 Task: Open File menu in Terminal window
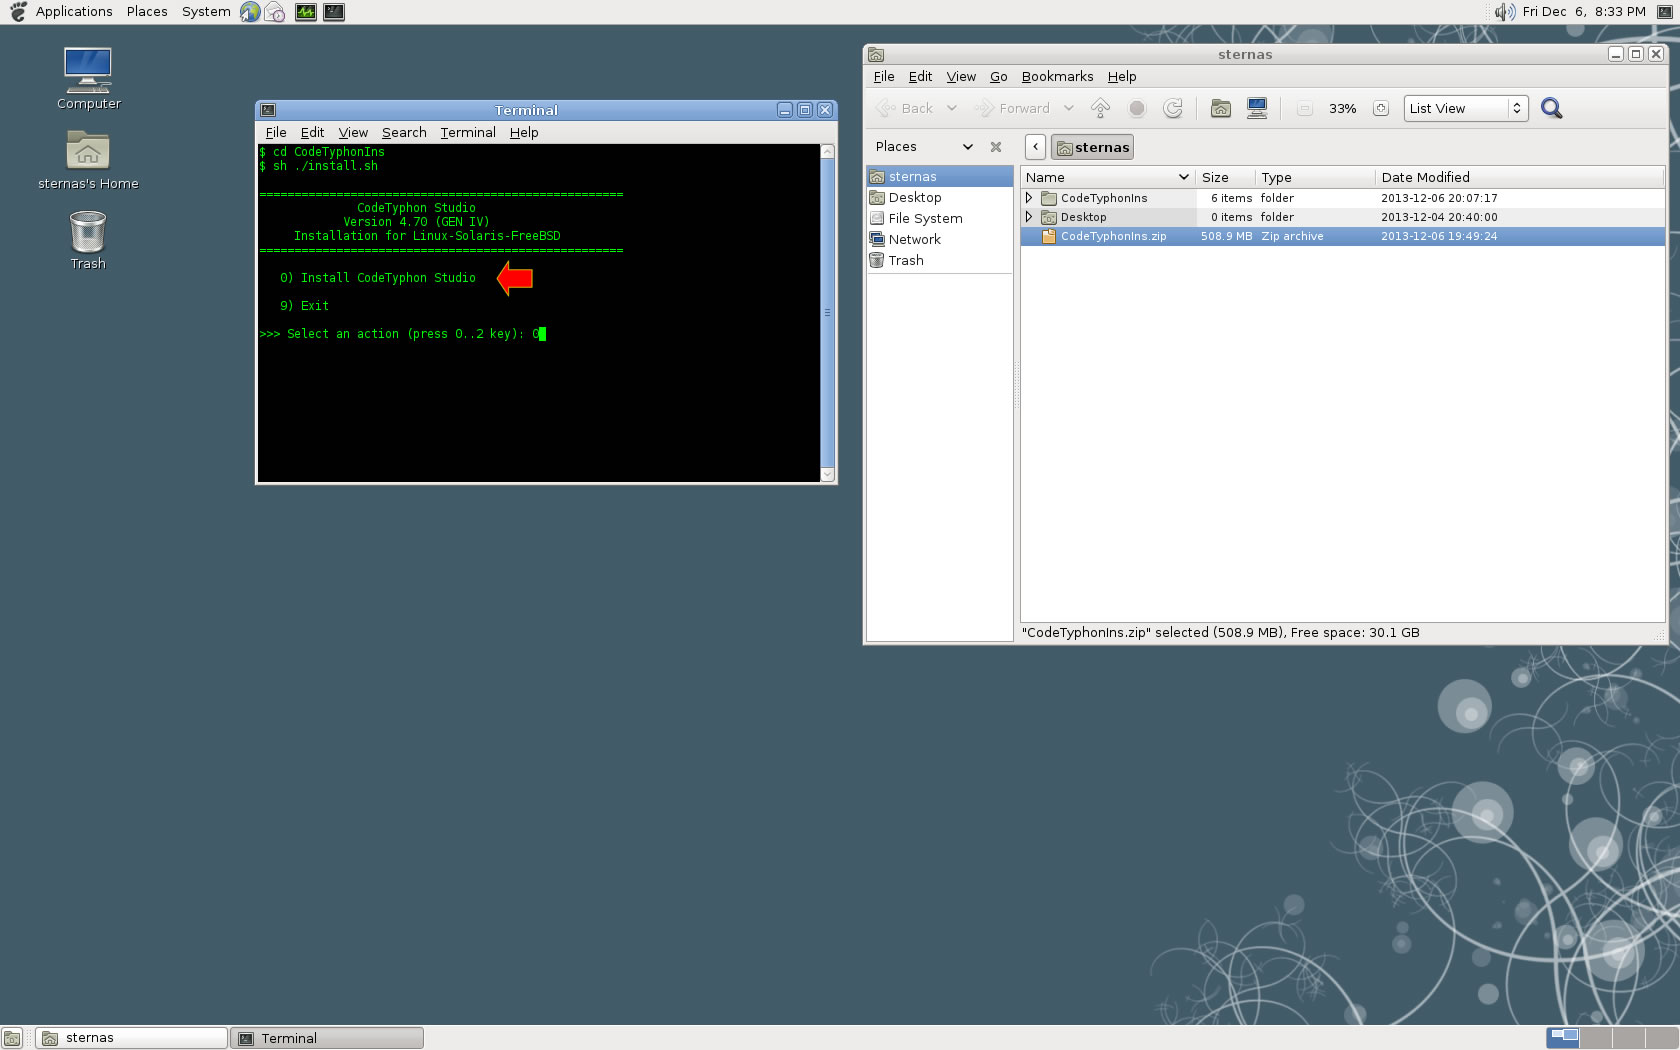(276, 132)
